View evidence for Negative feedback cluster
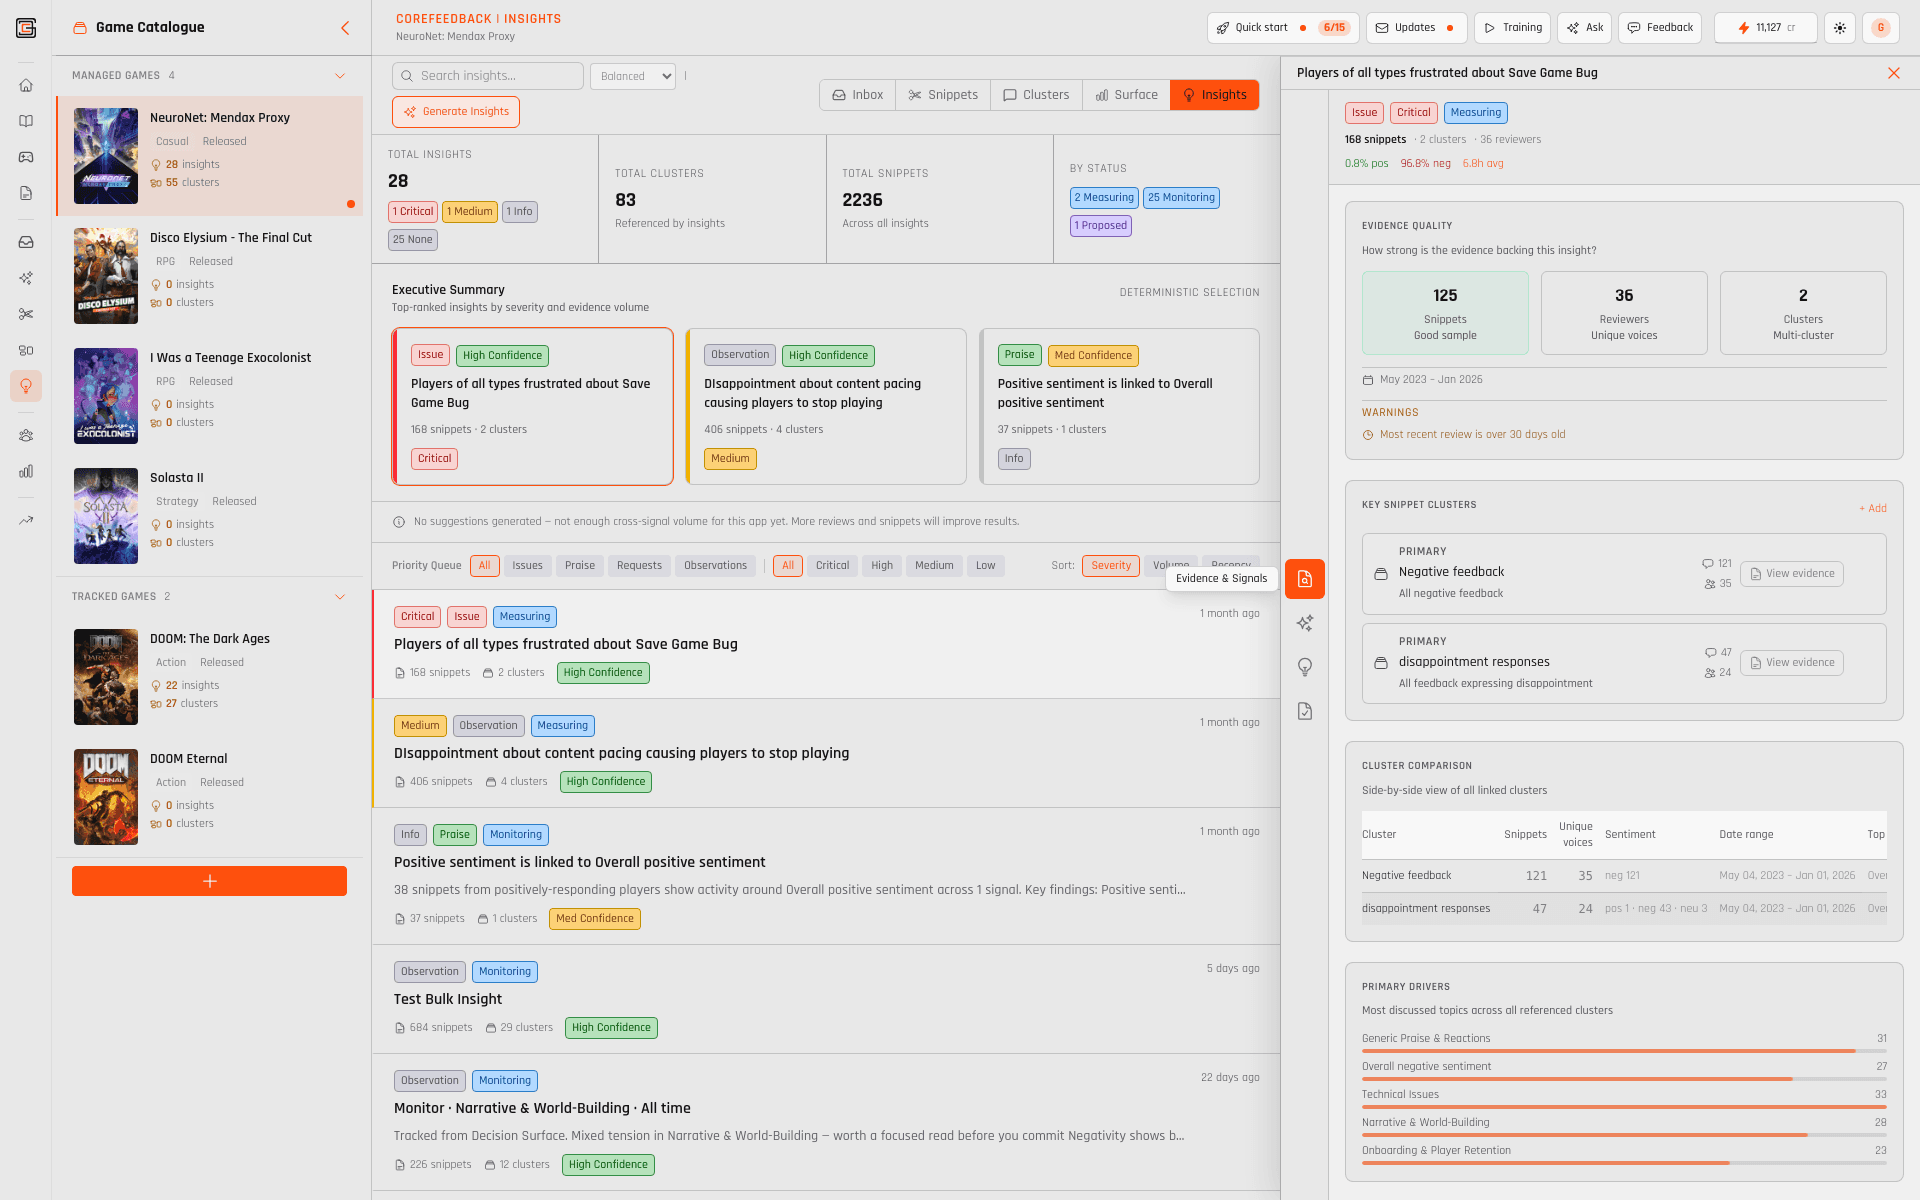 pyautogui.click(x=1791, y=574)
